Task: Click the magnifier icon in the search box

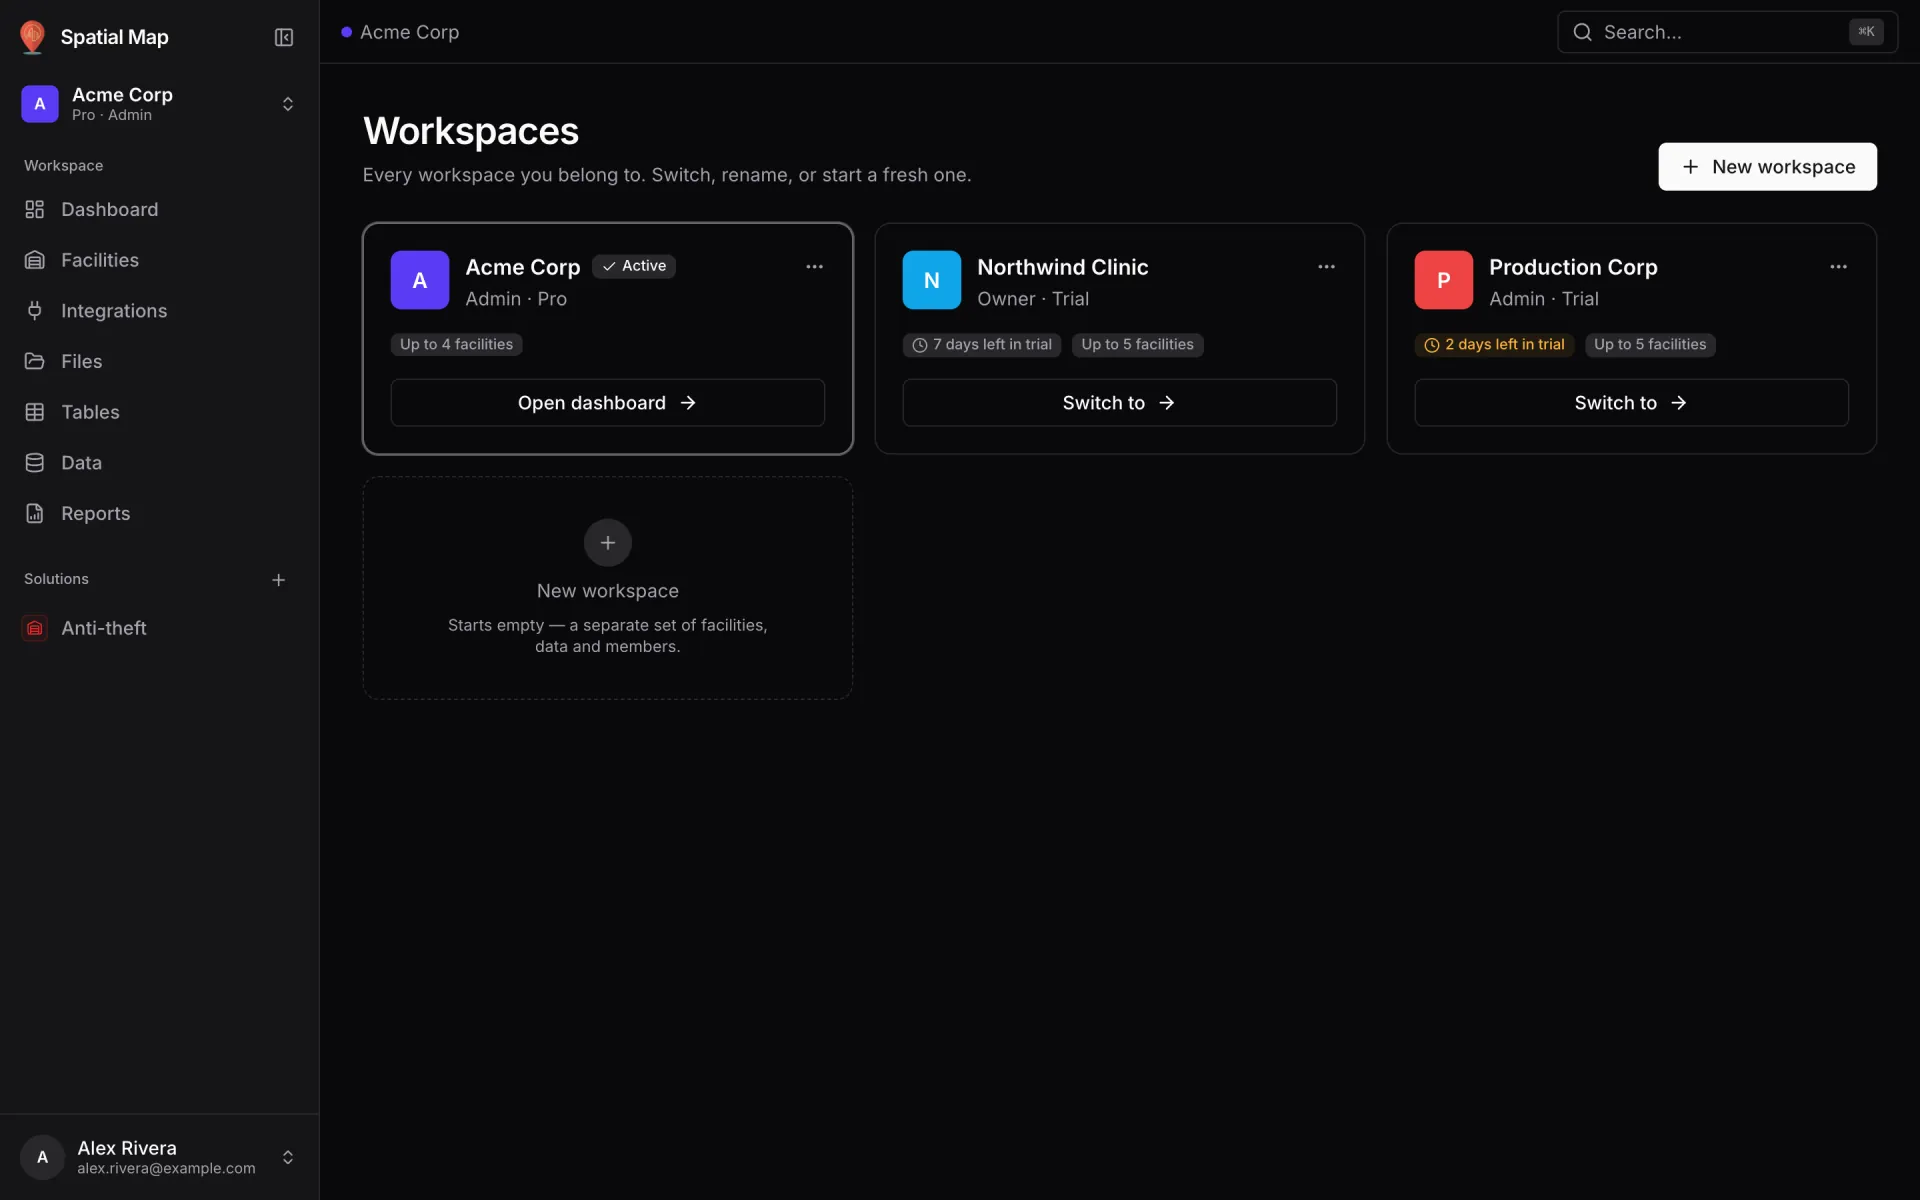Action: click(1582, 32)
